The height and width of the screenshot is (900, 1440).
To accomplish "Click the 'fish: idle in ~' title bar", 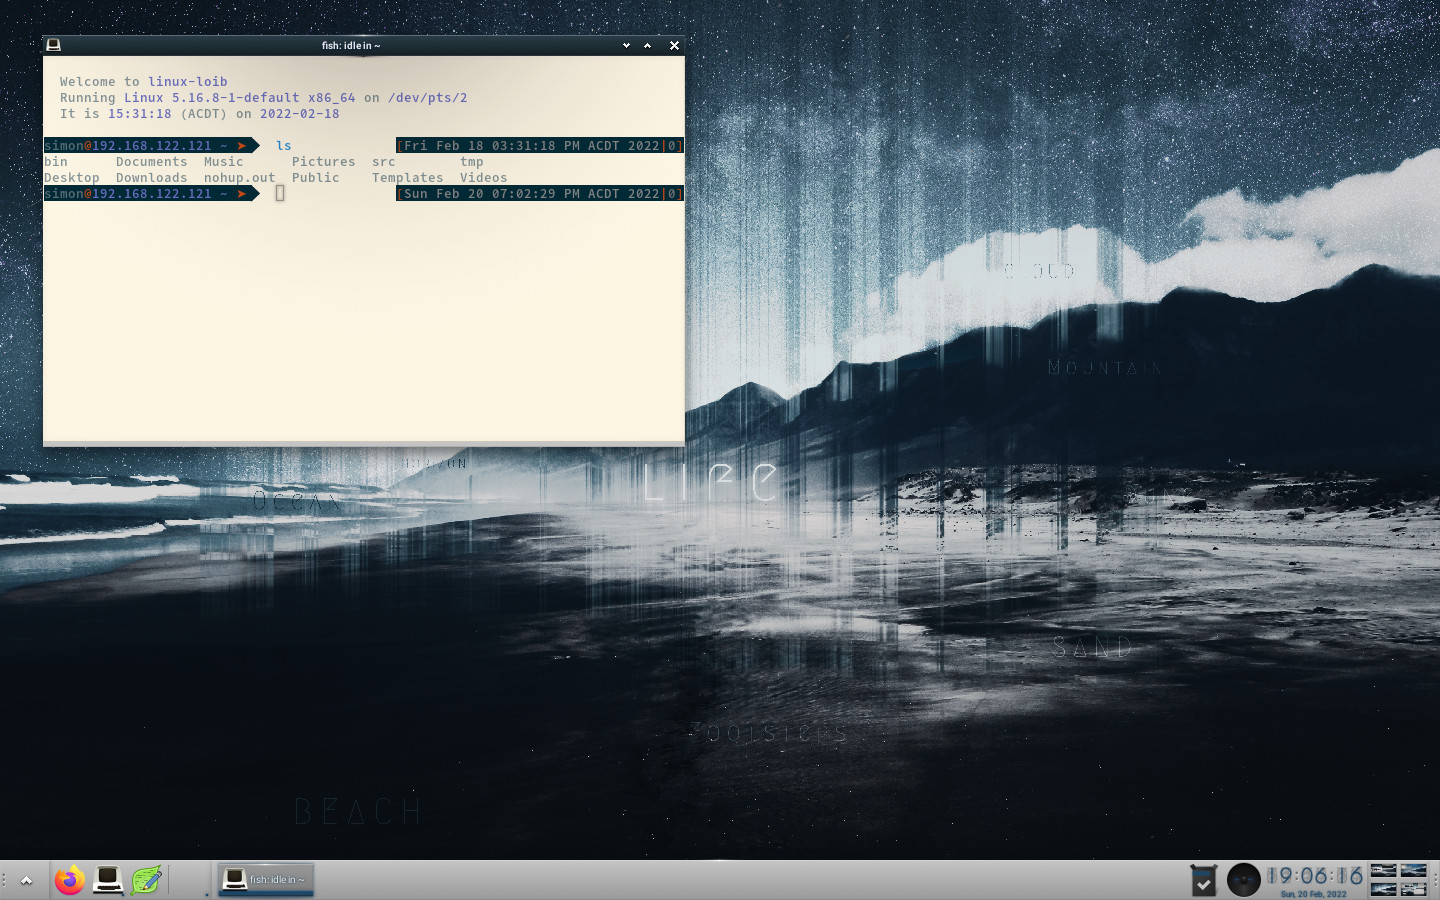I will pos(351,45).
